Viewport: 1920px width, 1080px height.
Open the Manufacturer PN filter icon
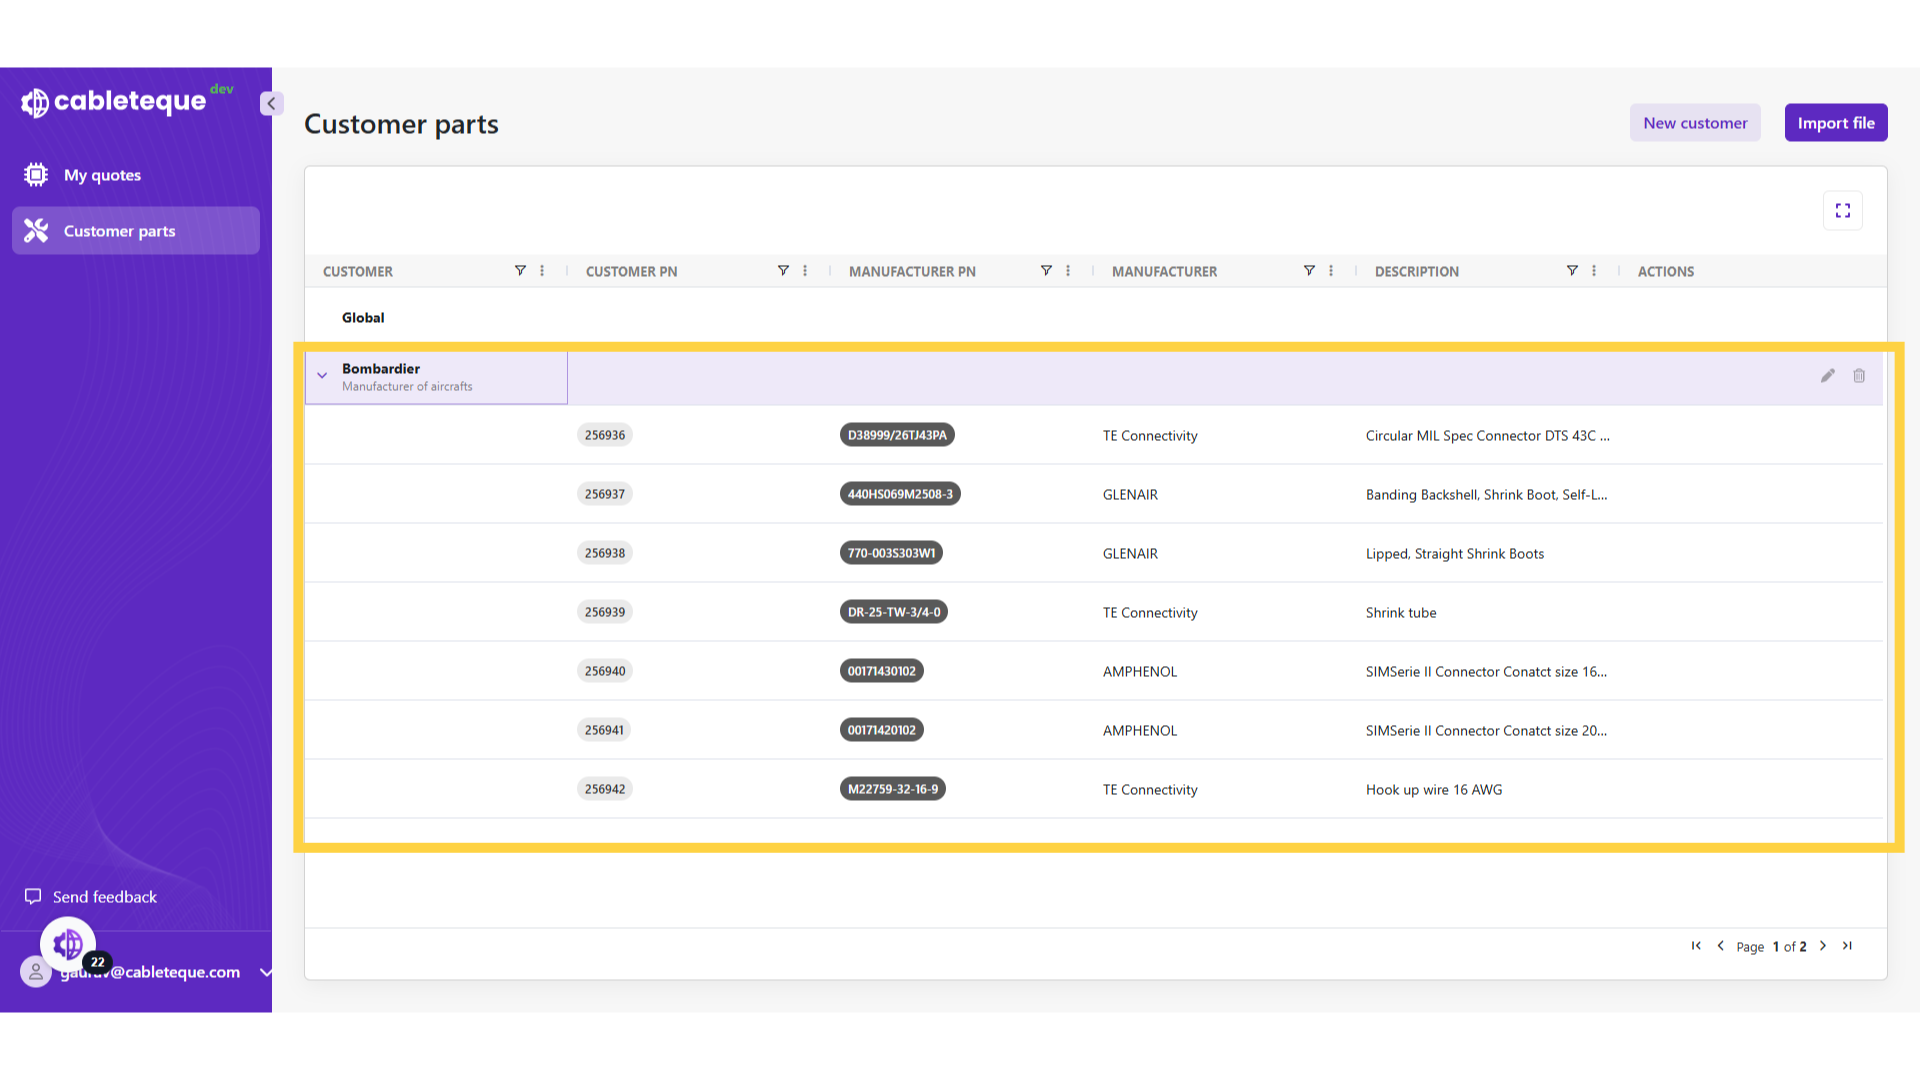pos(1046,271)
